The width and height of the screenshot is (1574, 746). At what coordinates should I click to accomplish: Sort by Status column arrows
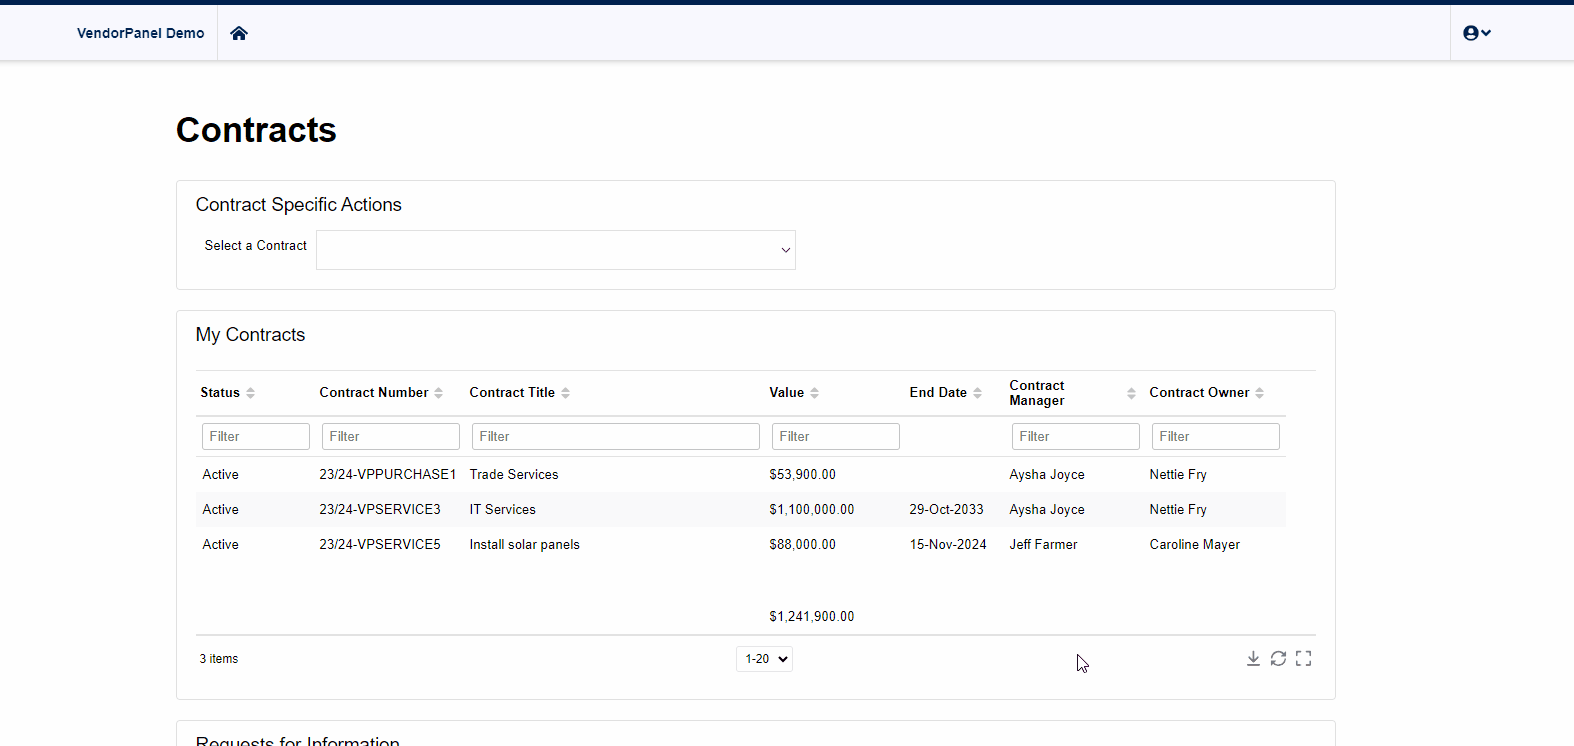click(x=250, y=393)
